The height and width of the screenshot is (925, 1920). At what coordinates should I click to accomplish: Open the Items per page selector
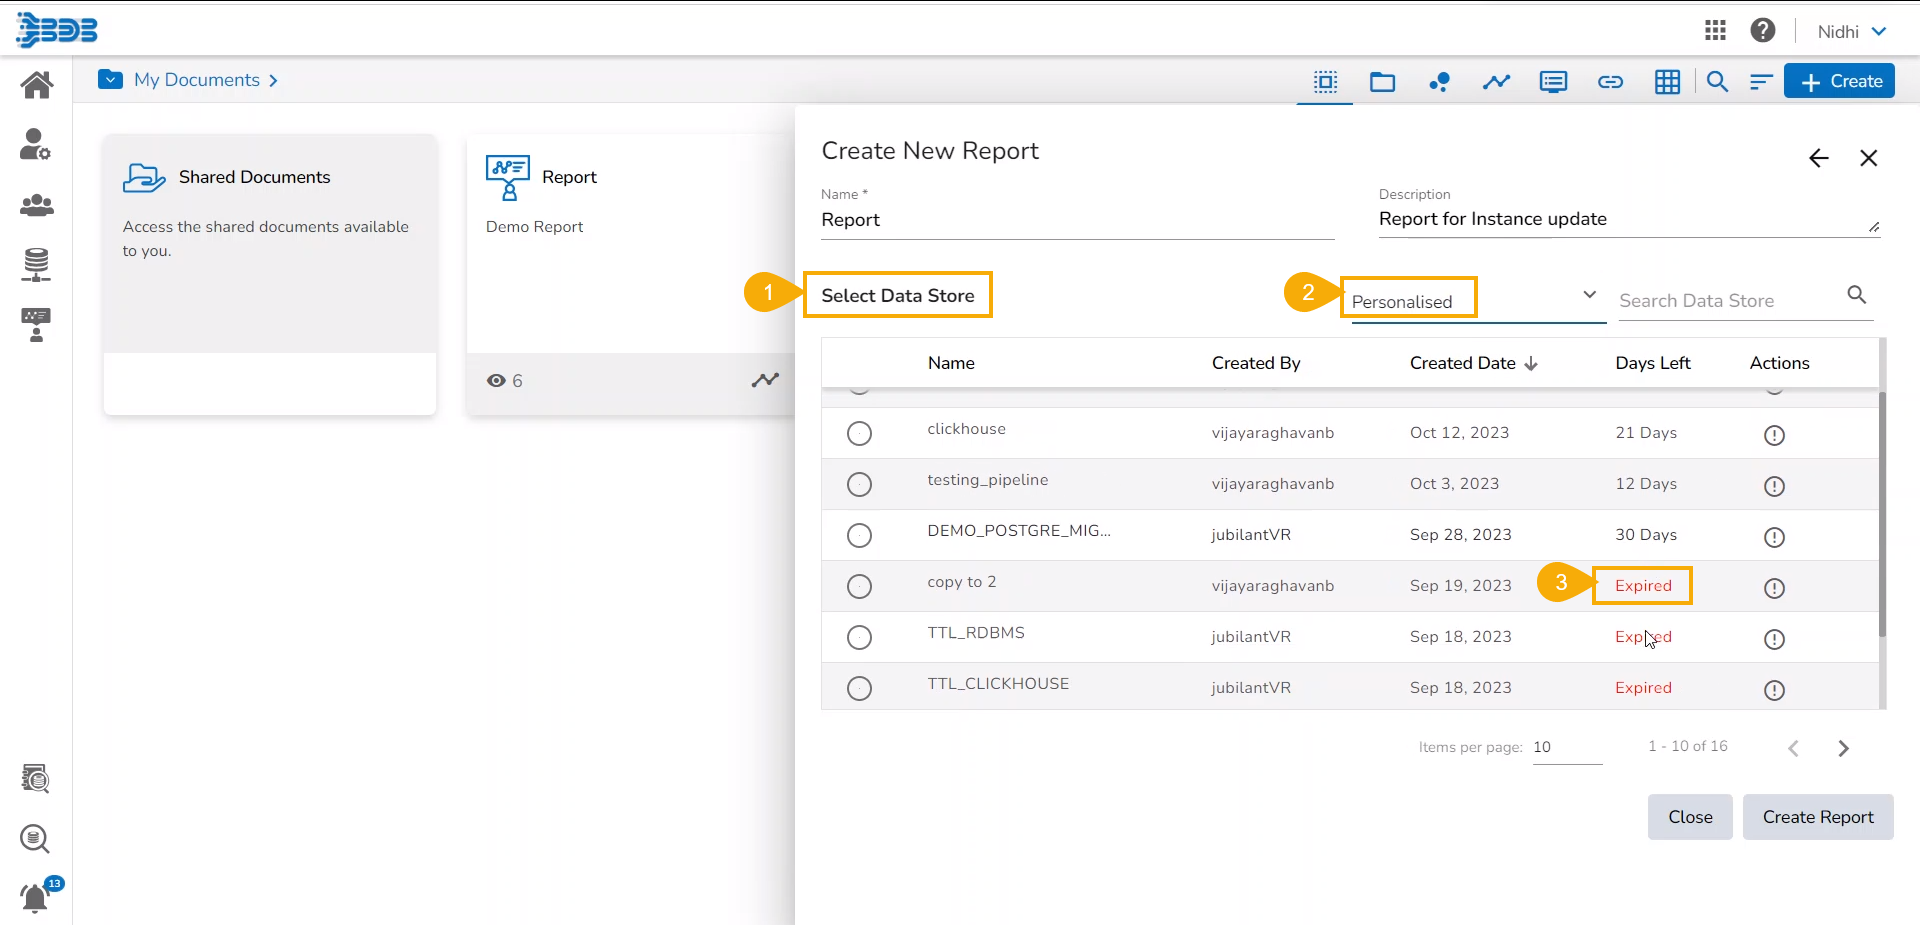[x=1566, y=747]
